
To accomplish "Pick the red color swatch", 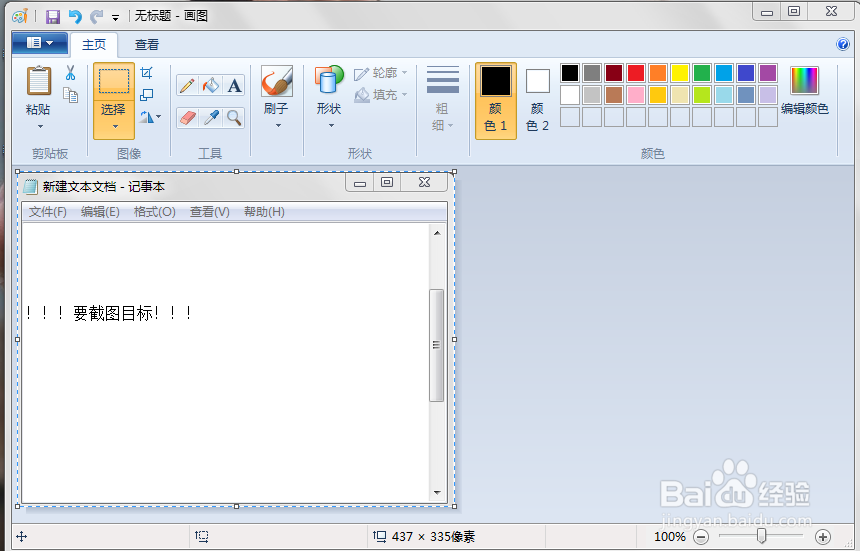I will [636, 73].
